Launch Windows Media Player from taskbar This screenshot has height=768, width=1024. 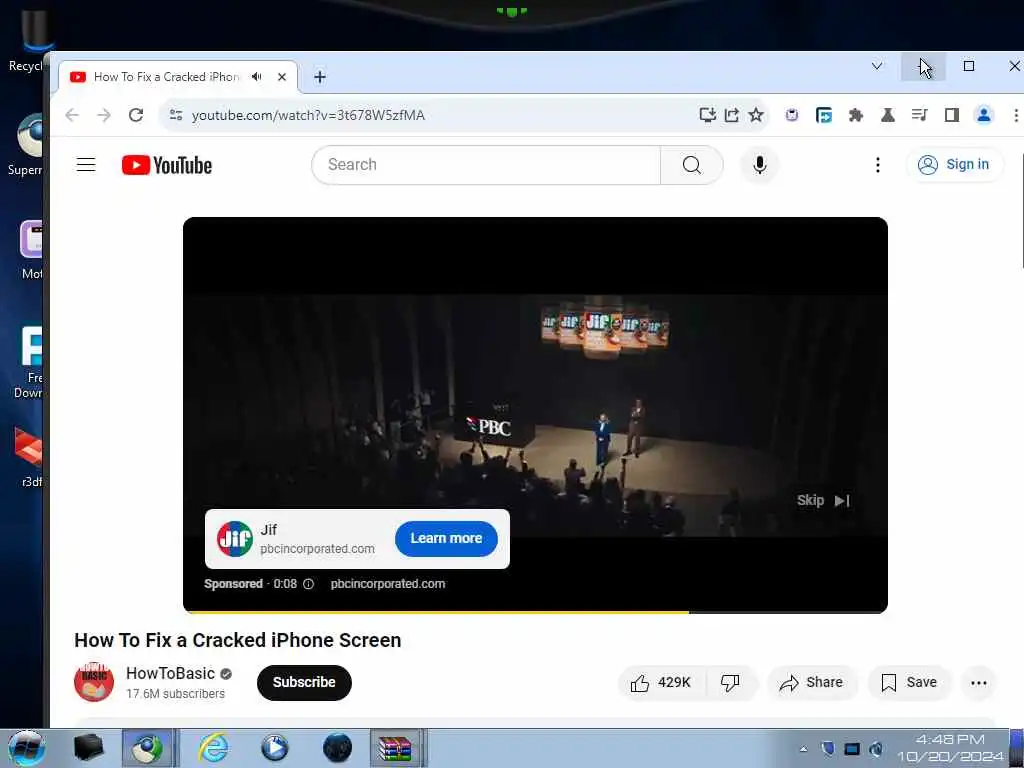click(x=274, y=748)
